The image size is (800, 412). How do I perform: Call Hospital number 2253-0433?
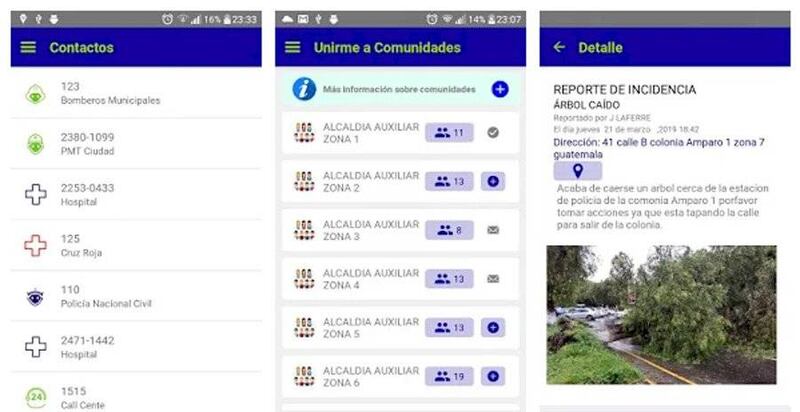(136, 194)
